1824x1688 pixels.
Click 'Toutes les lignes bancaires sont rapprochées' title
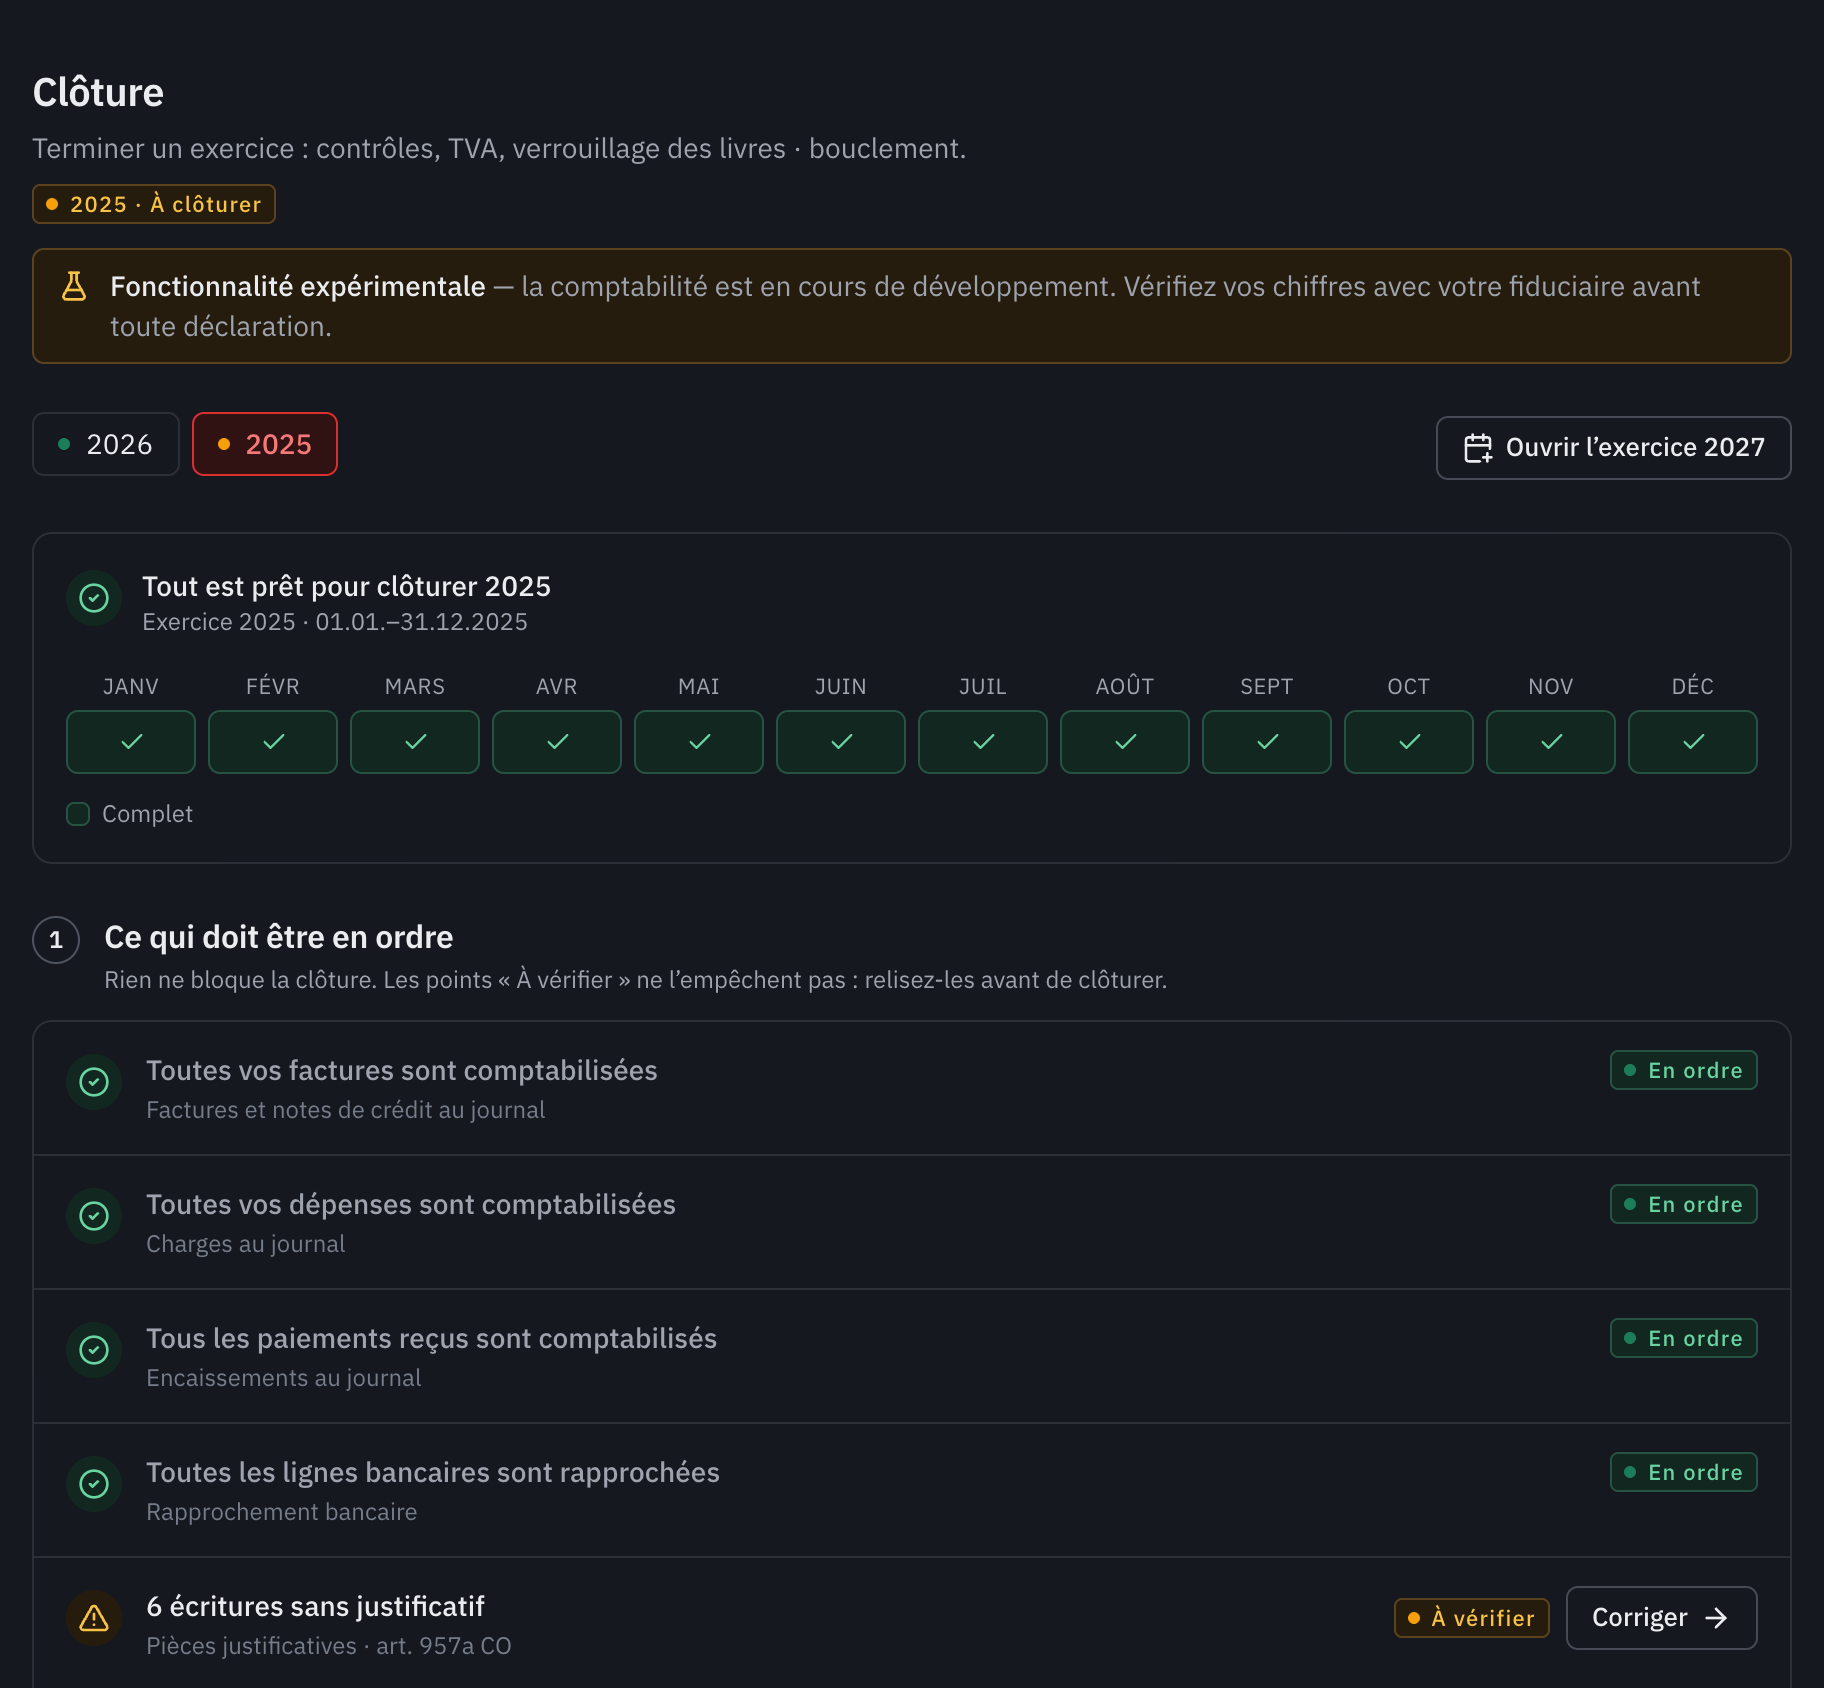pos(433,1473)
